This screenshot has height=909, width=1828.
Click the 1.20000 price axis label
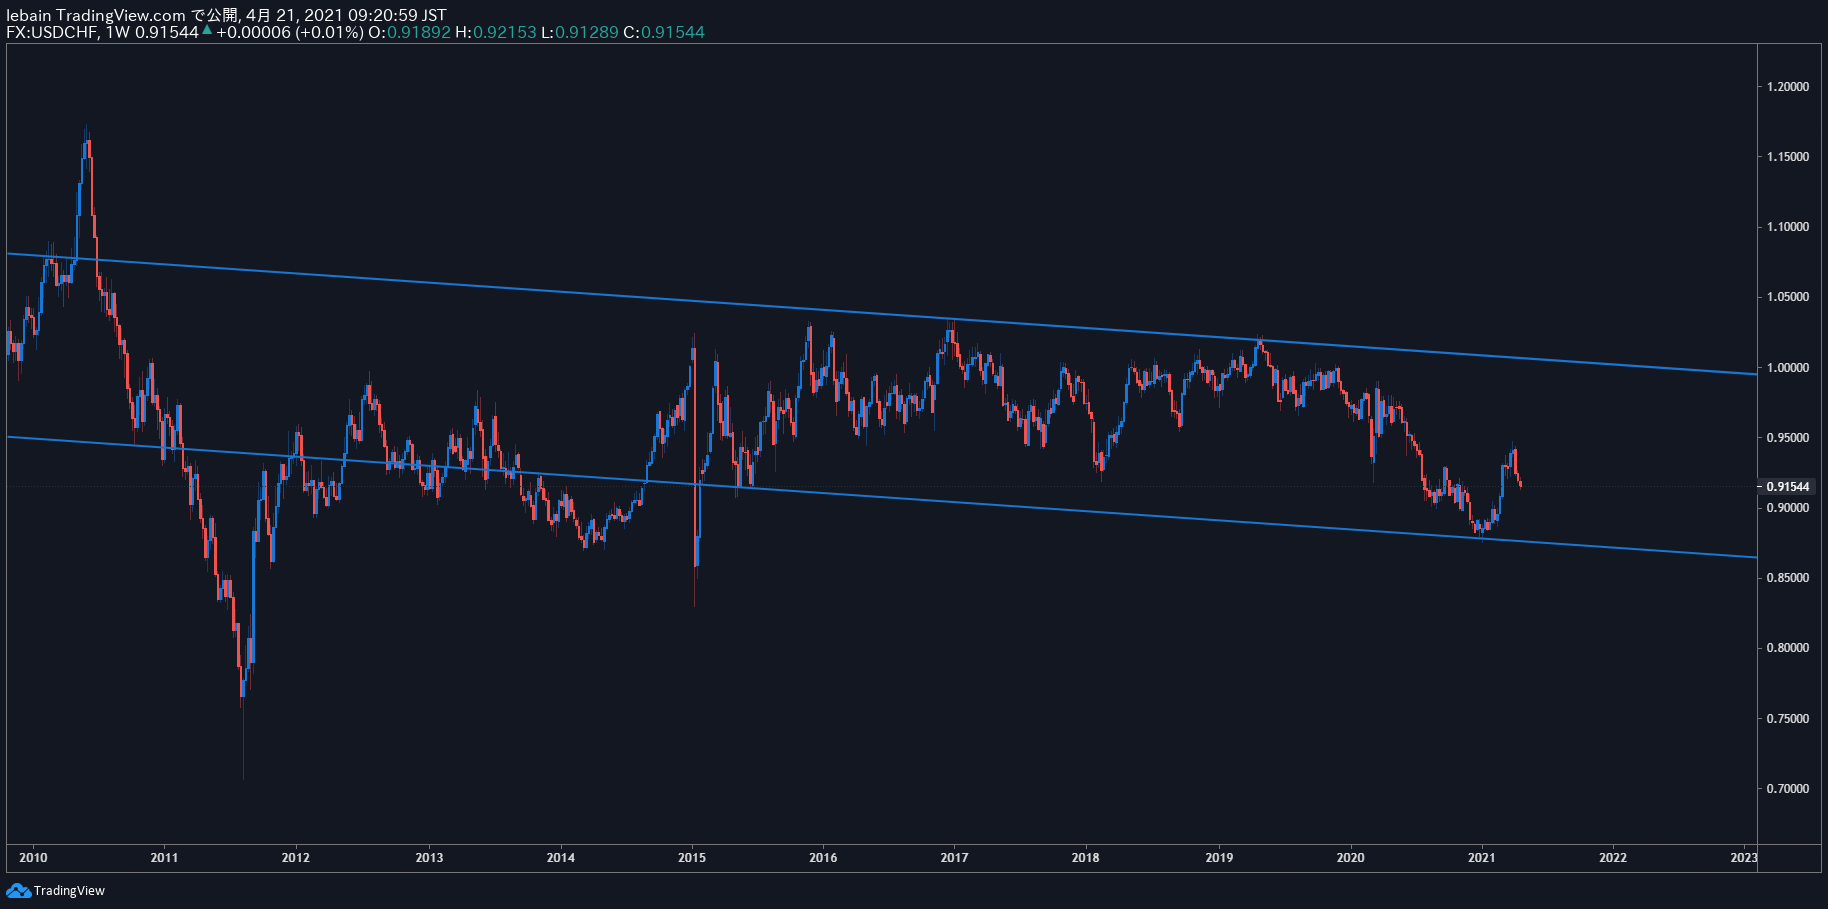(1788, 87)
